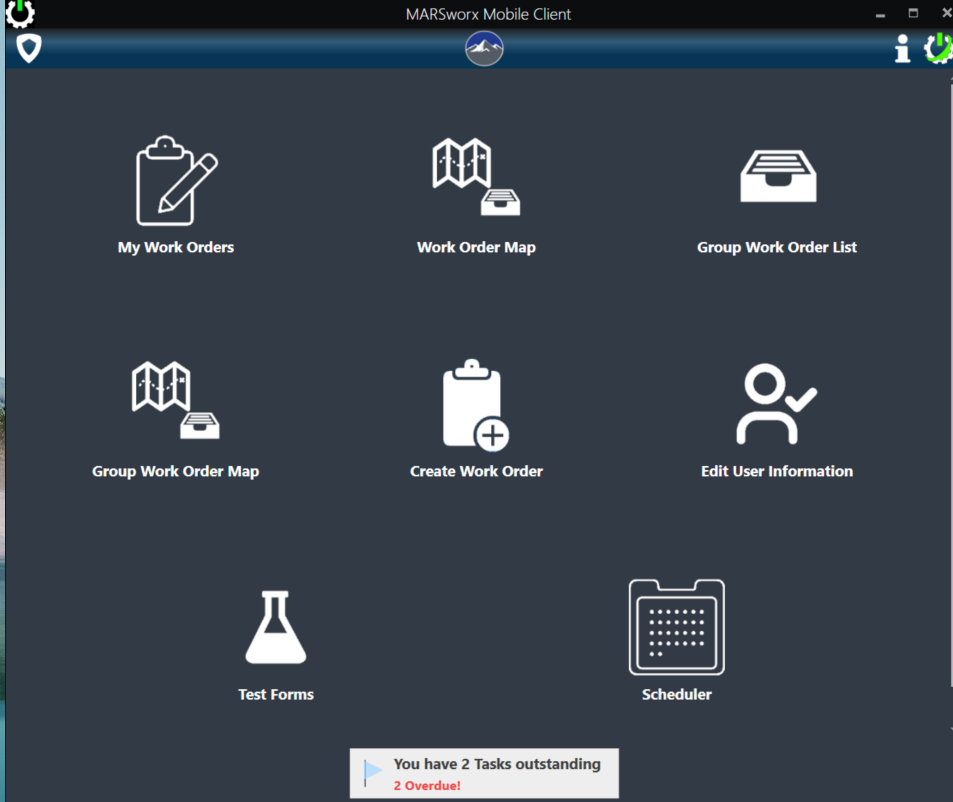Open the Work Order Map icon

[476, 177]
